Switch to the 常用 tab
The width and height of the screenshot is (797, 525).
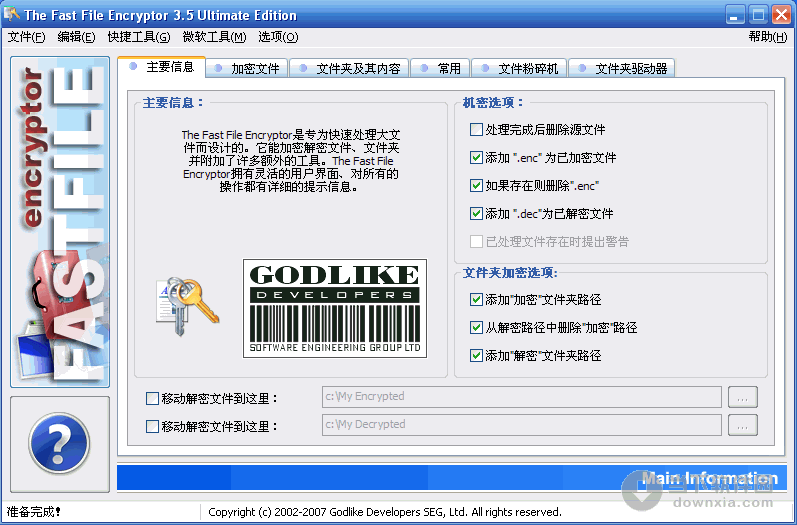pyautogui.click(x=440, y=68)
